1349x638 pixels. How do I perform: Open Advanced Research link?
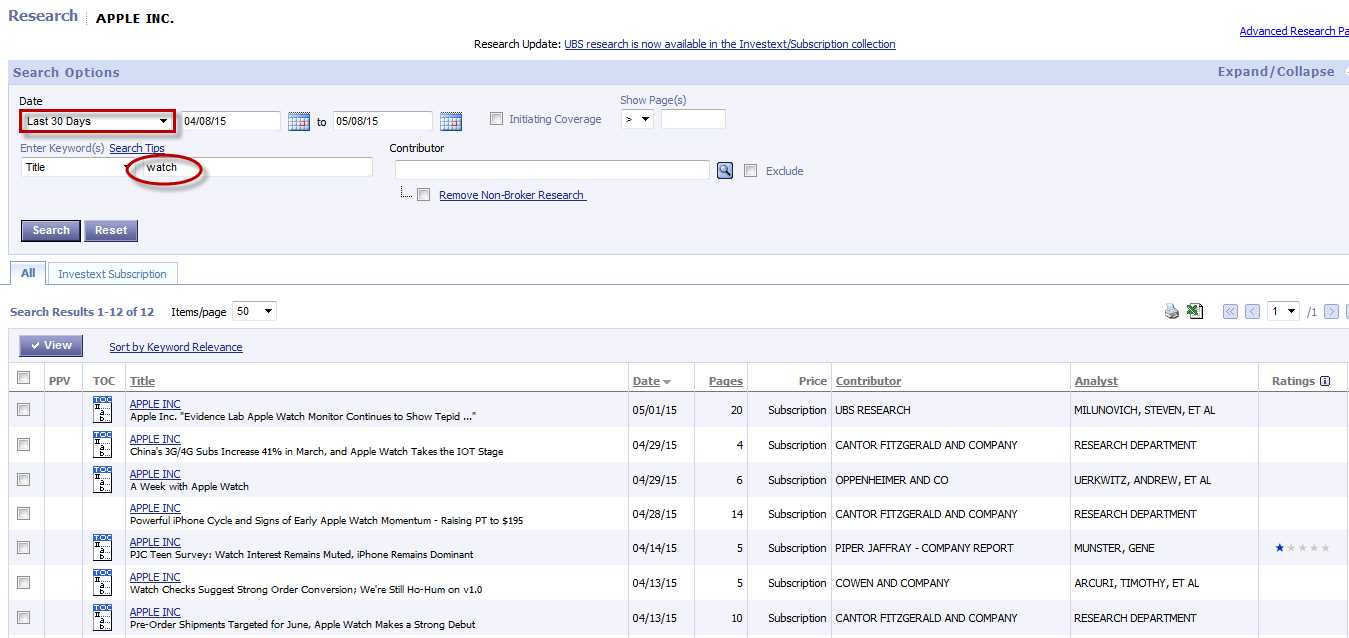pyautogui.click(x=1294, y=31)
